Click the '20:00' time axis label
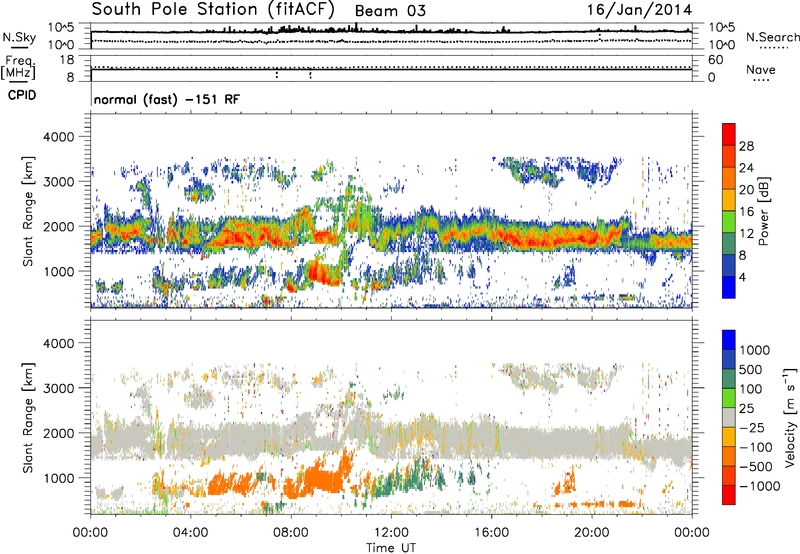The width and height of the screenshot is (800, 554). 592,533
